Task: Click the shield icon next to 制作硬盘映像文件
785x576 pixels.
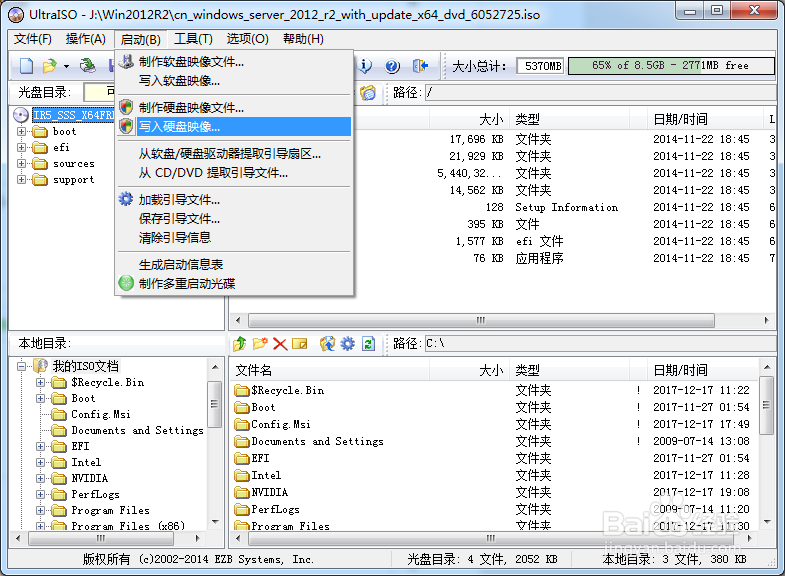Action: tap(126, 107)
